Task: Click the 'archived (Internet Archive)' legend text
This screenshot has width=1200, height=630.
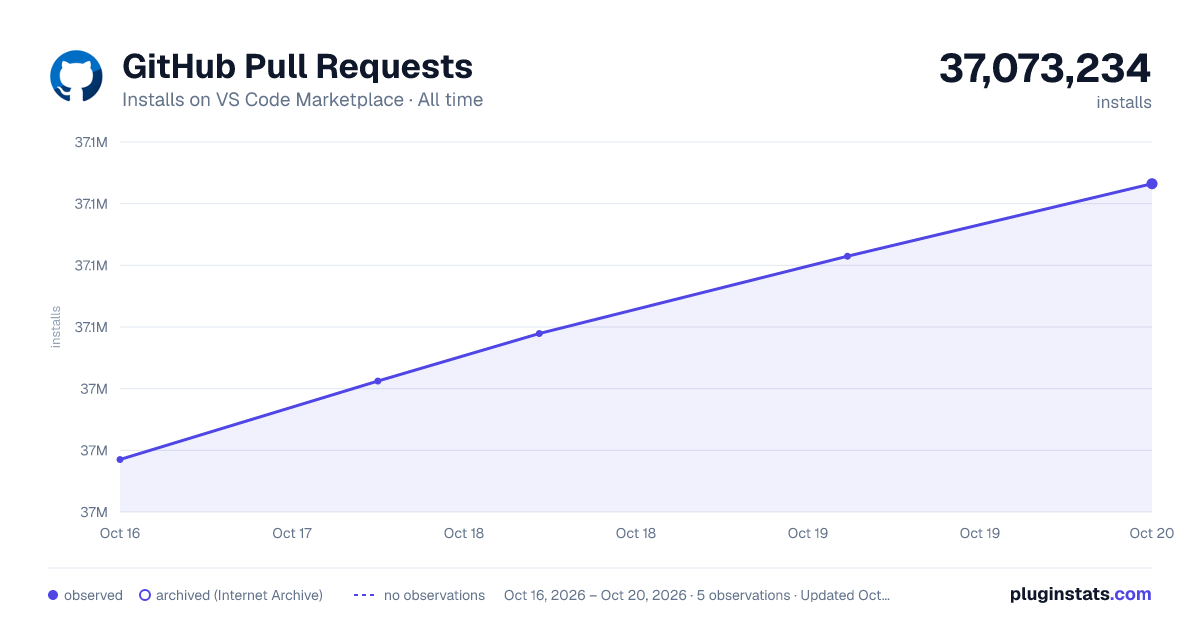Action: point(239,595)
